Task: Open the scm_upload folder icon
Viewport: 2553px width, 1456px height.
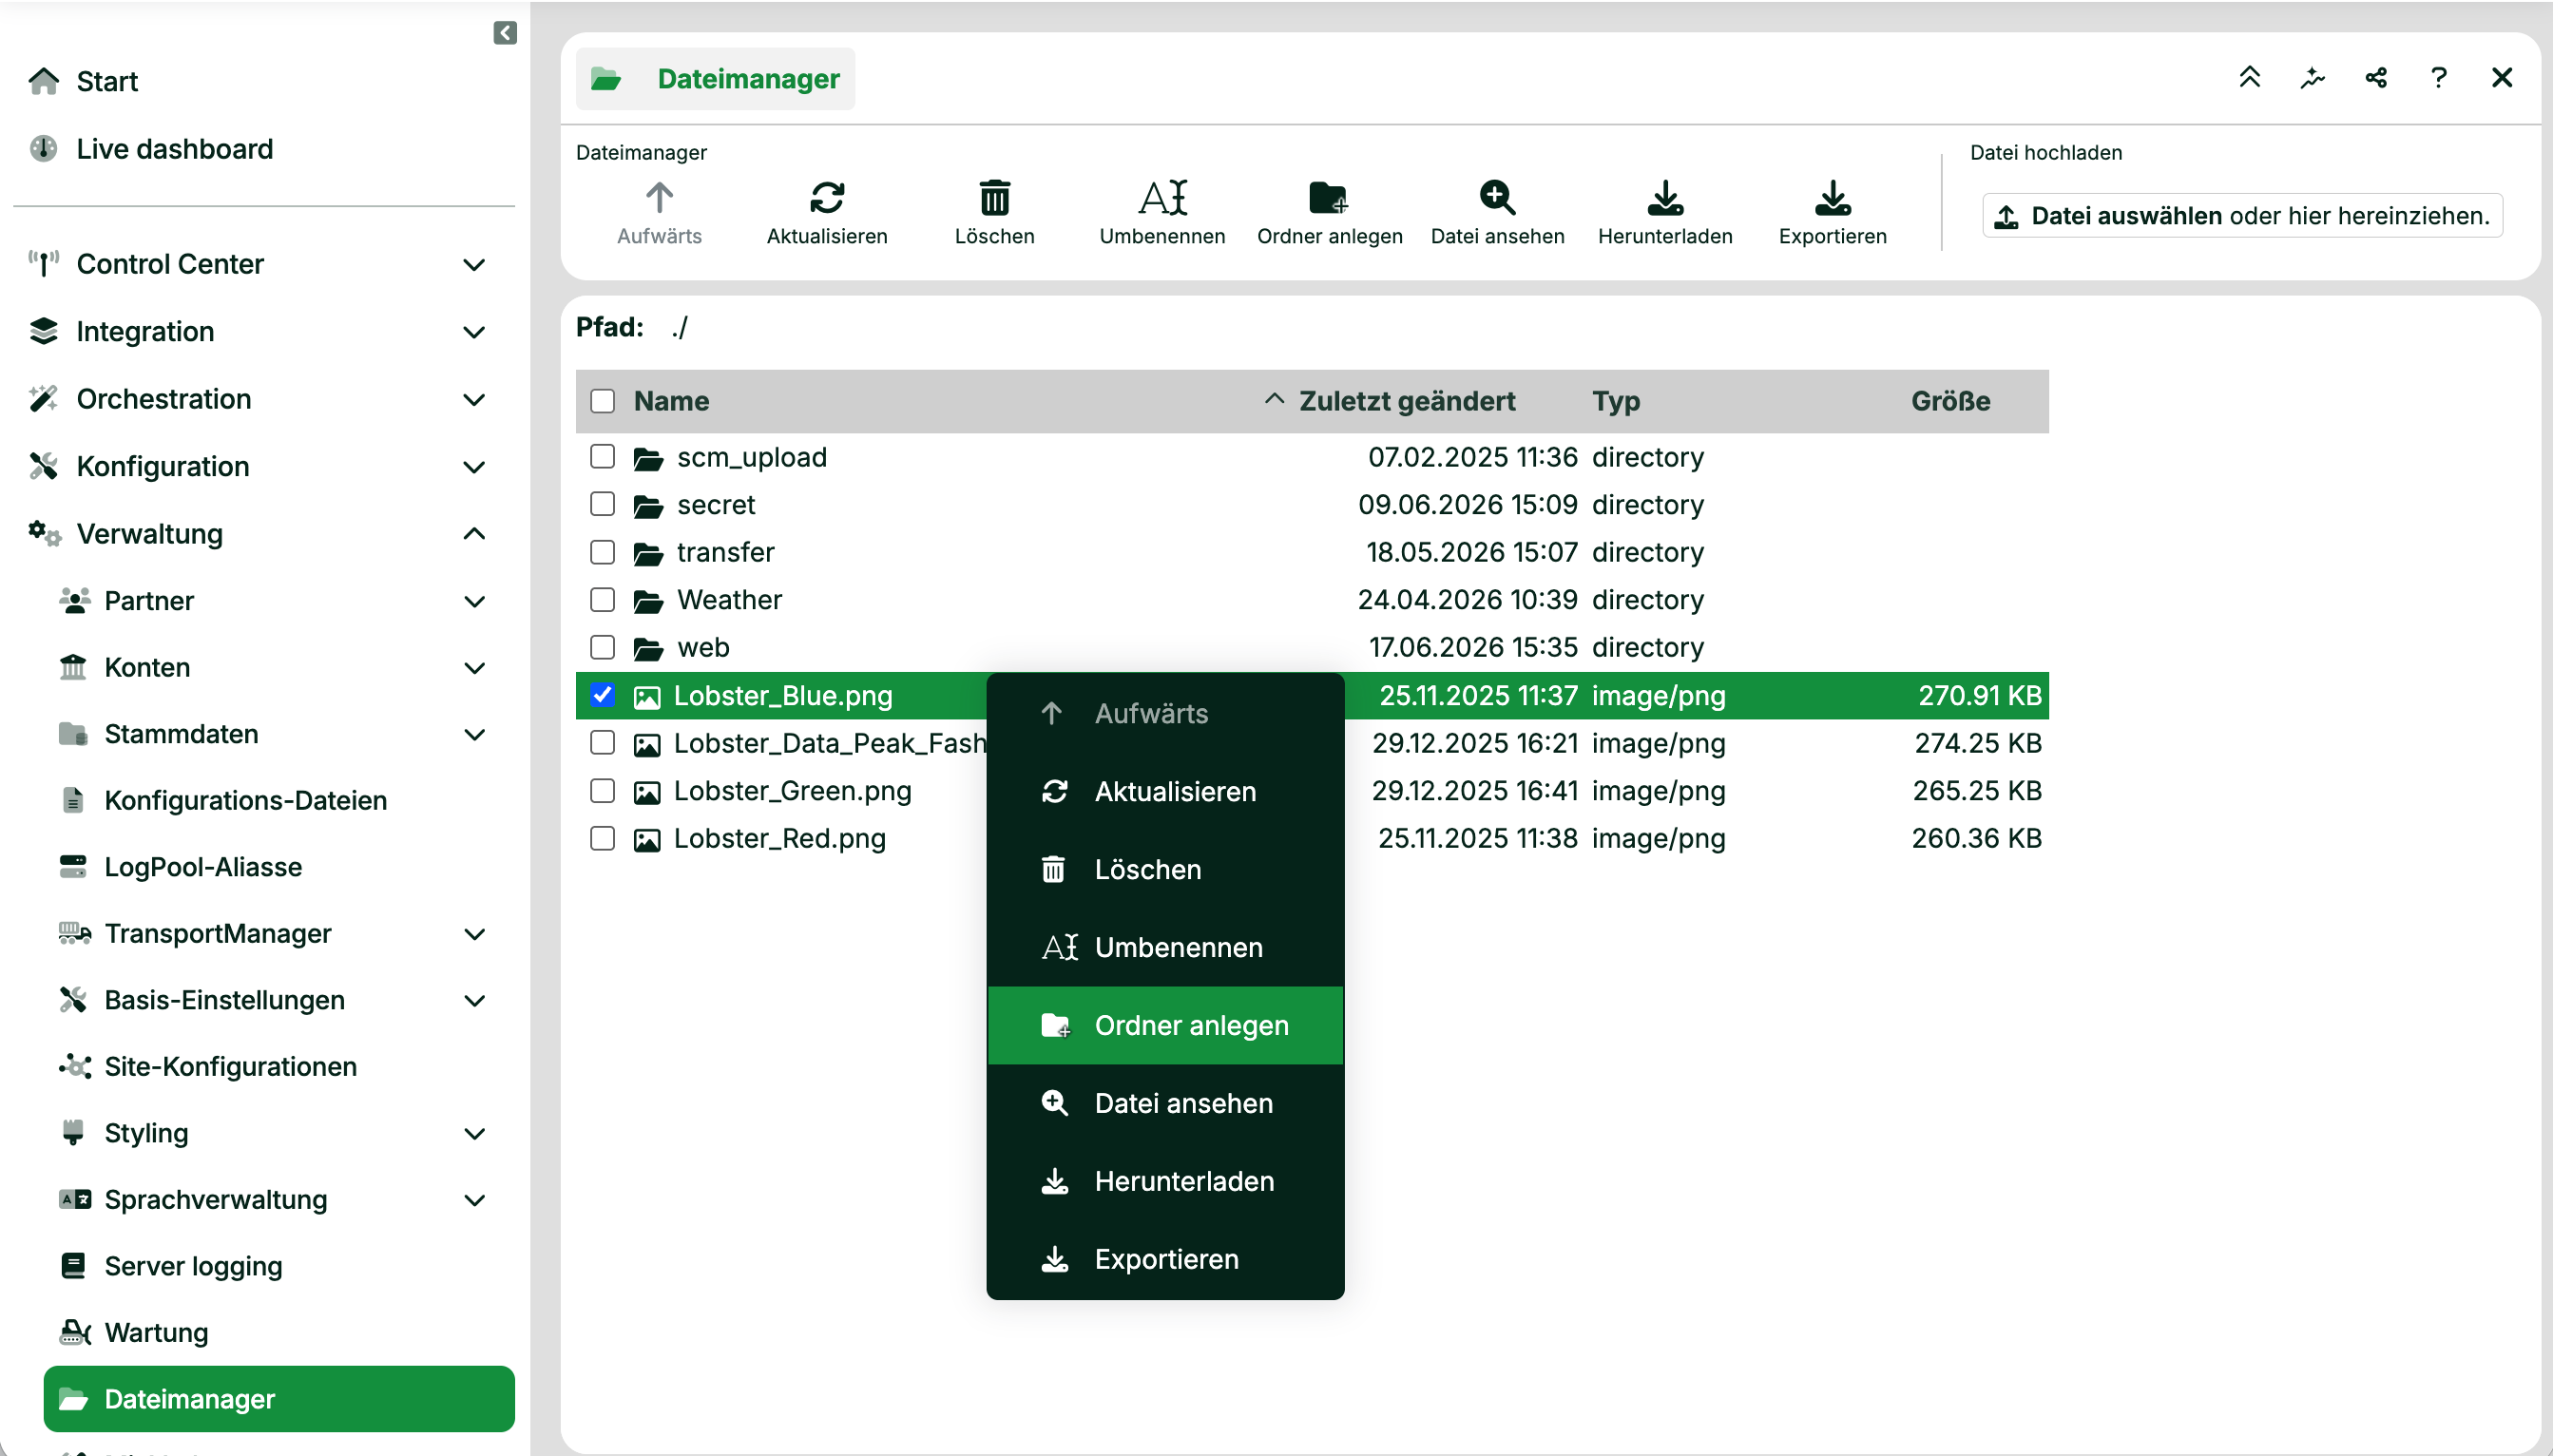Action: 648,458
